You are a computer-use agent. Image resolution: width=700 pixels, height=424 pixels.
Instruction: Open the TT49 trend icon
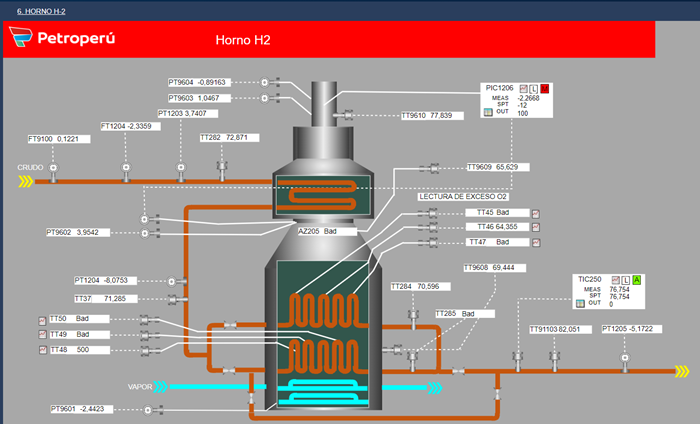click(42, 334)
